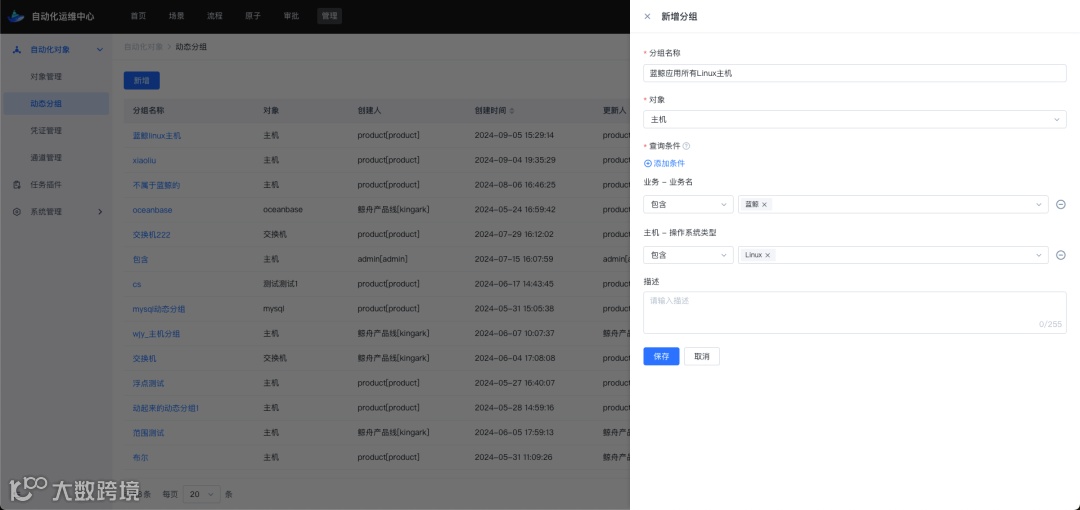This screenshot has height=510, width=1080.
Task: Open the 范围测试 group link
Action: [148, 433]
